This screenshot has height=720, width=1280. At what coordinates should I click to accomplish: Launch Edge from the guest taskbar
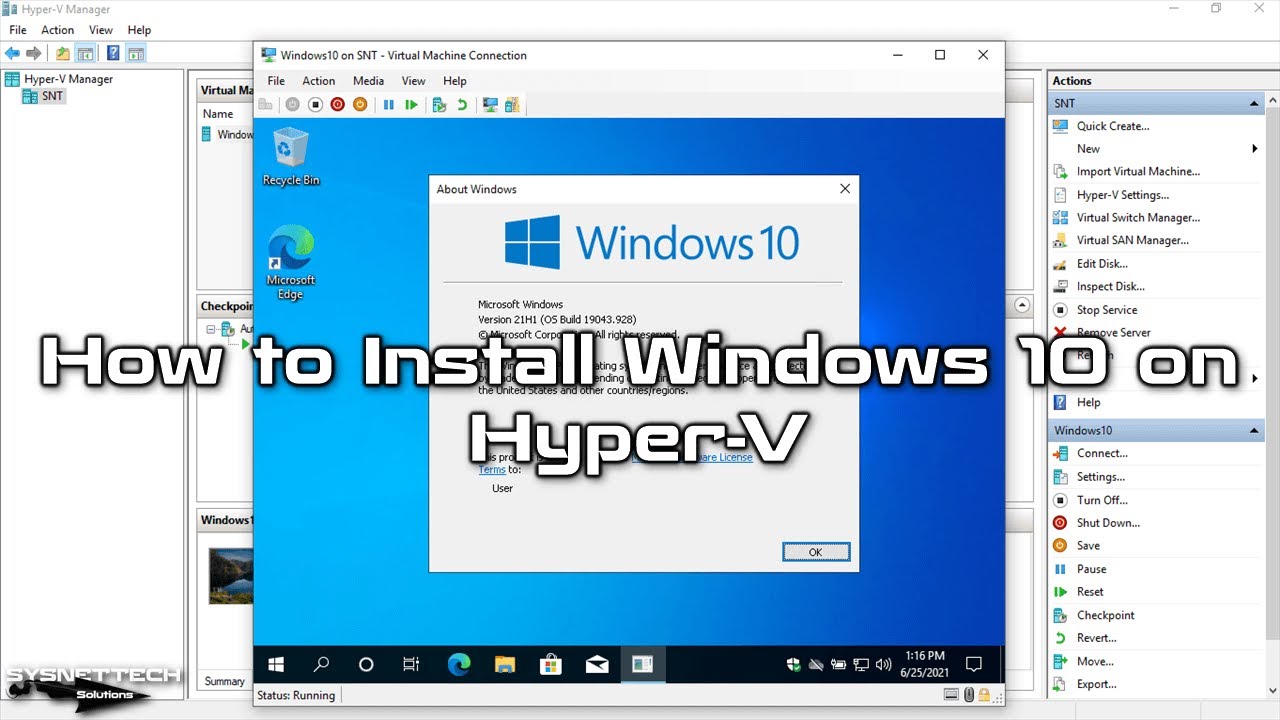(x=459, y=664)
